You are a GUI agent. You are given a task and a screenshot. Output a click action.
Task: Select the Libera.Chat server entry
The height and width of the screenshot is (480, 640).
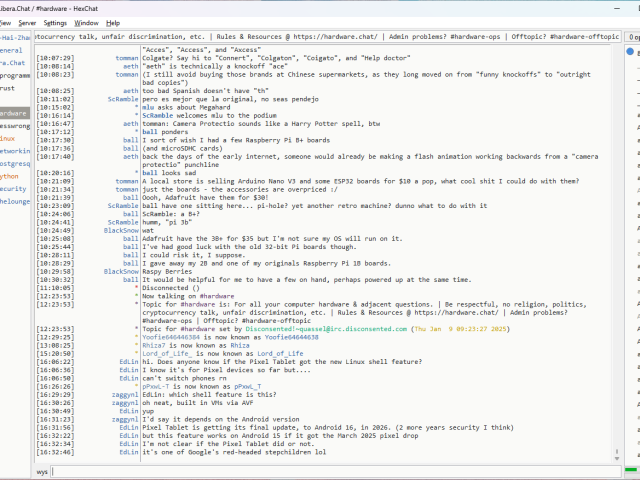tap(14, 62)
